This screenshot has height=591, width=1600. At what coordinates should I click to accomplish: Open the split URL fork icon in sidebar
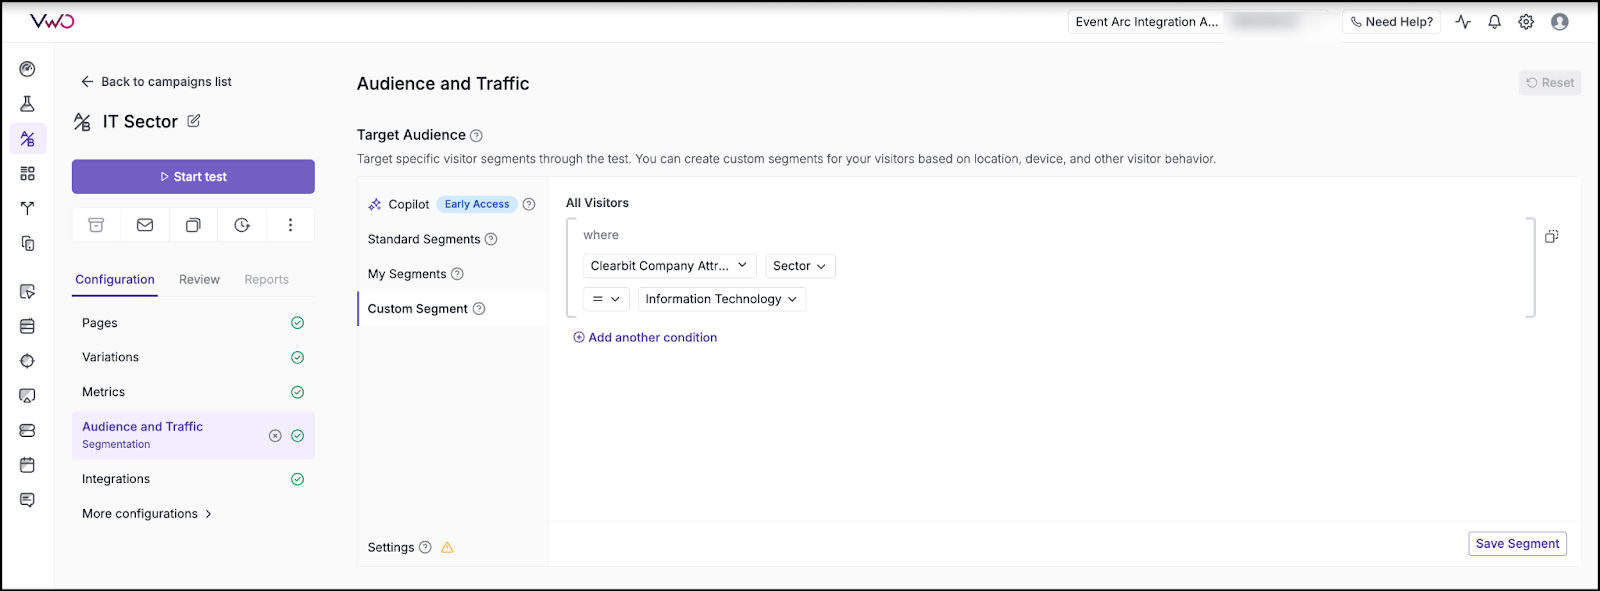click(27, 208)
